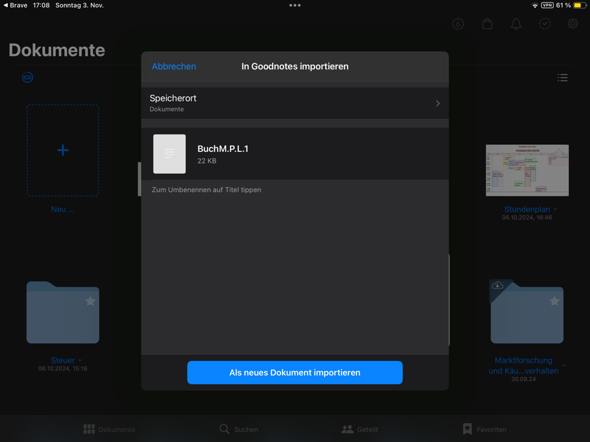Tap the circled 6 icon in the top bar
590x442 pixels.
[x=458, y=24]
